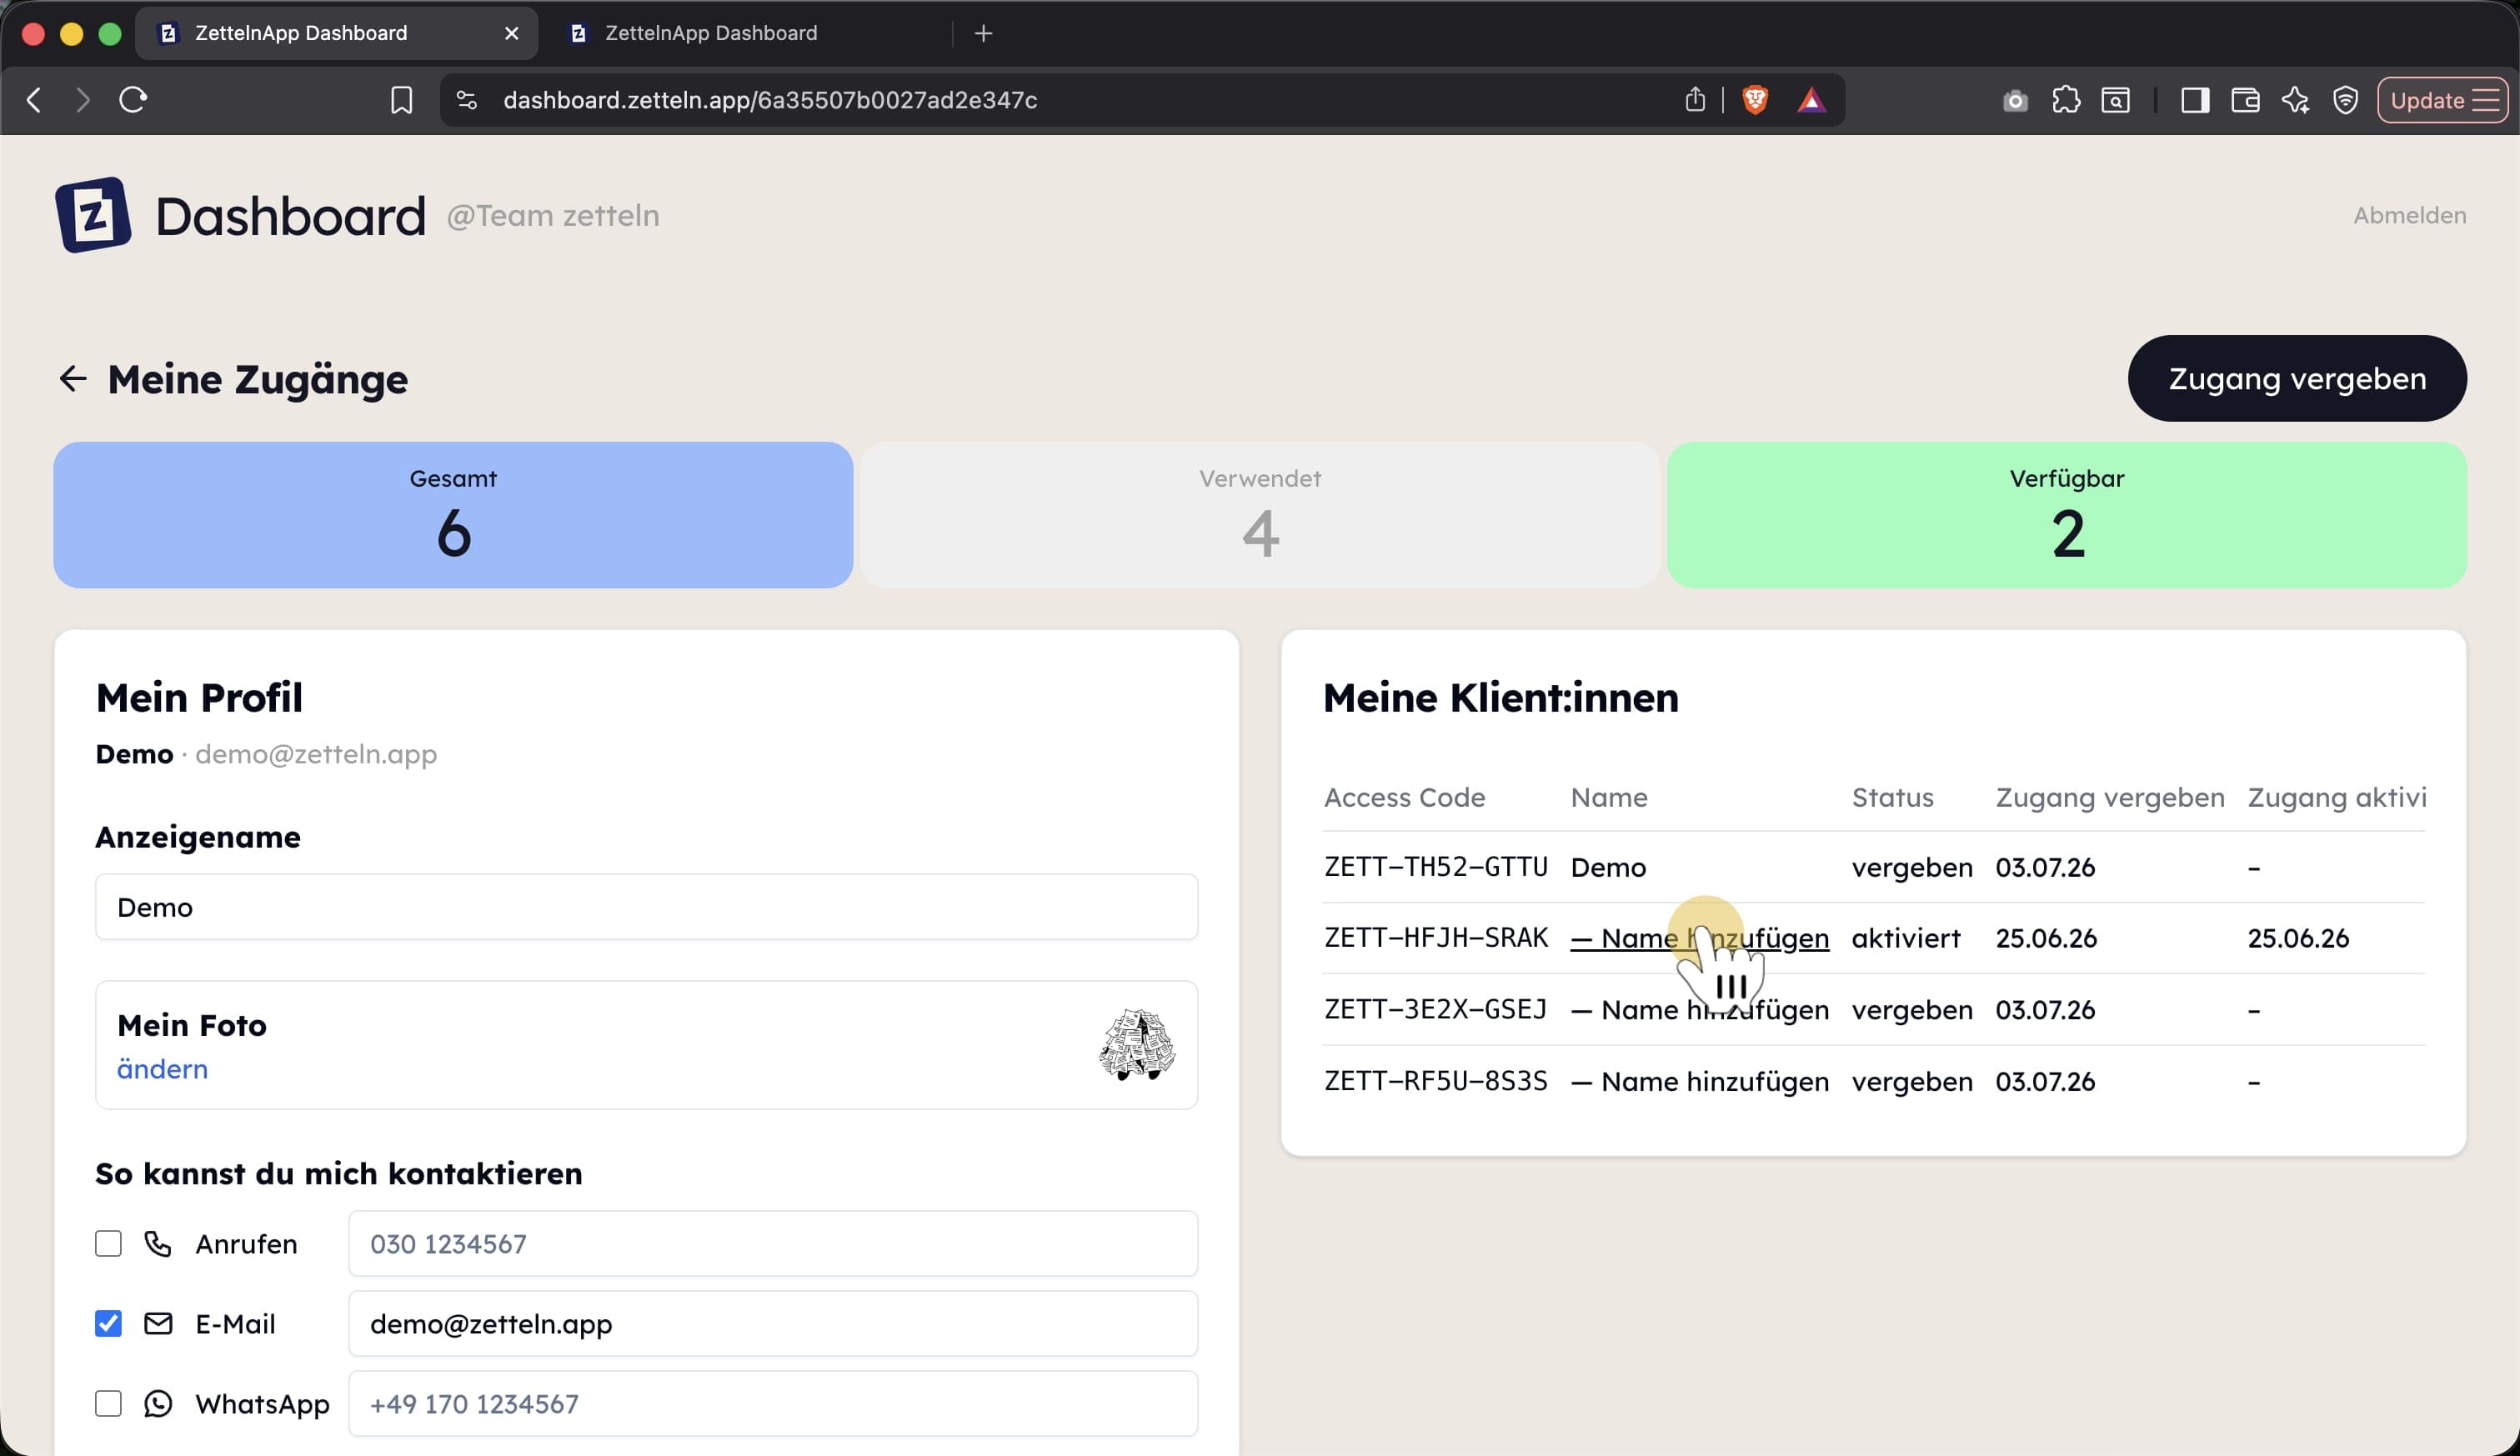Click the aktiviert status cell

pos(1906,938)
